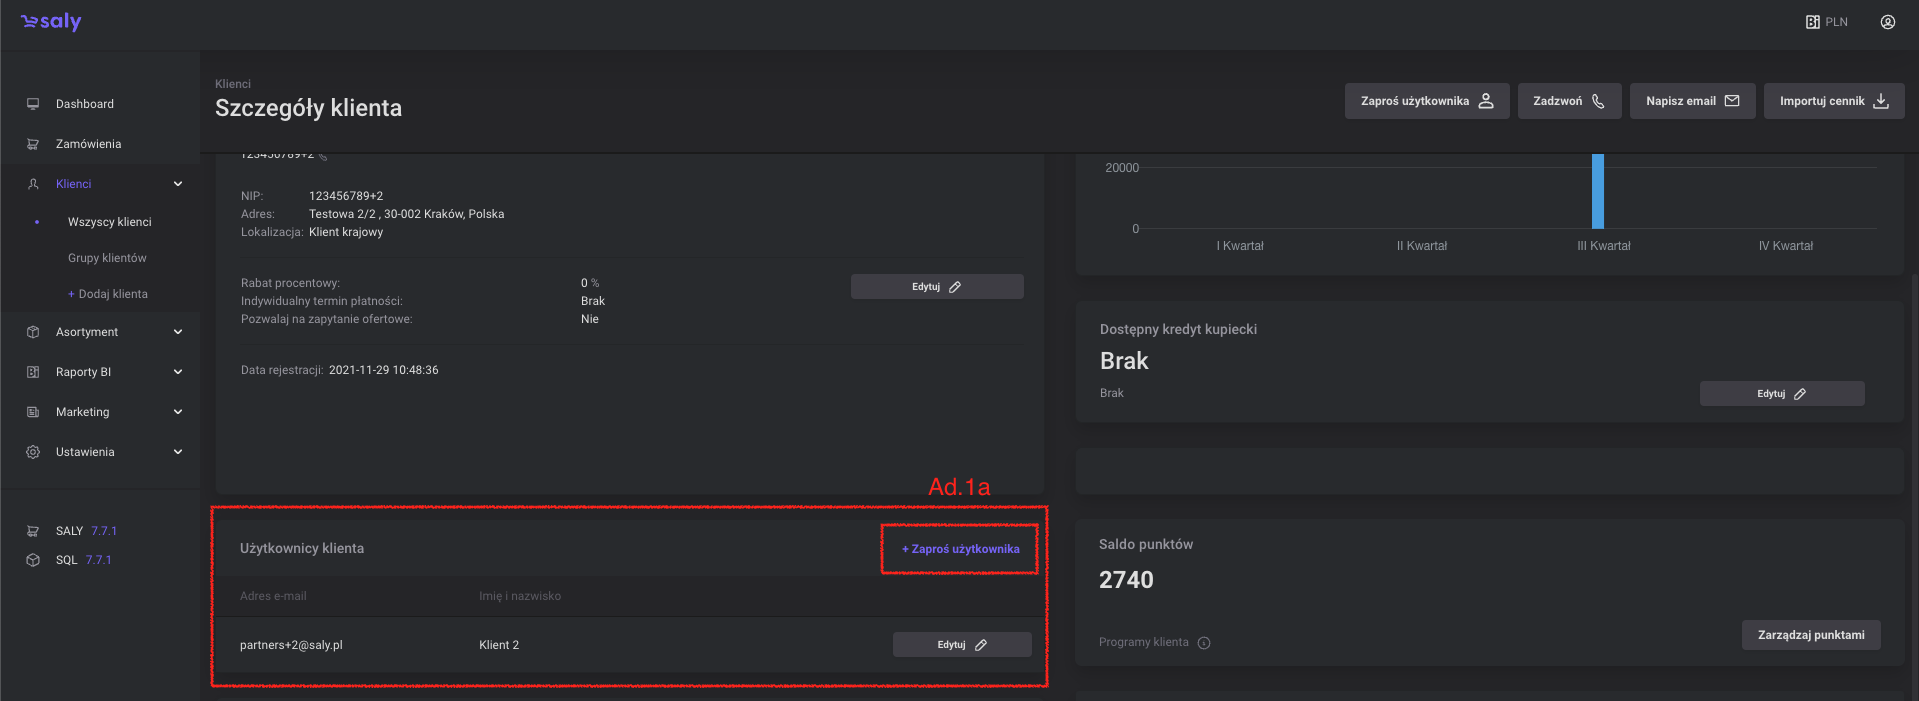Click info icon beside Programy klienta
The image size is (1919, 701).
tap(1204, 643)
